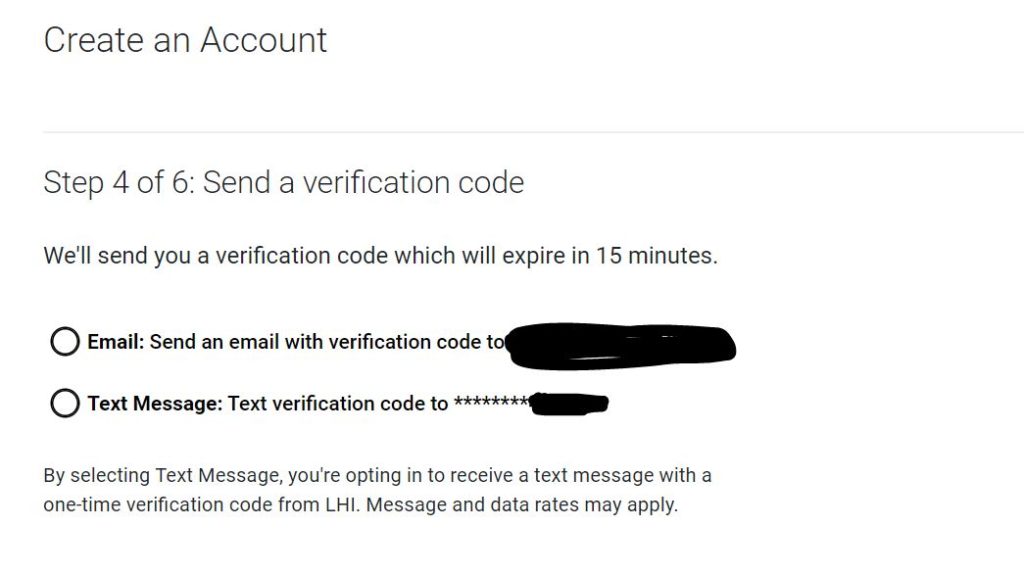This screenshot has height=575, width=1024.
Task: Click "Send an email with verification code to" text
Action: point(327,342)
